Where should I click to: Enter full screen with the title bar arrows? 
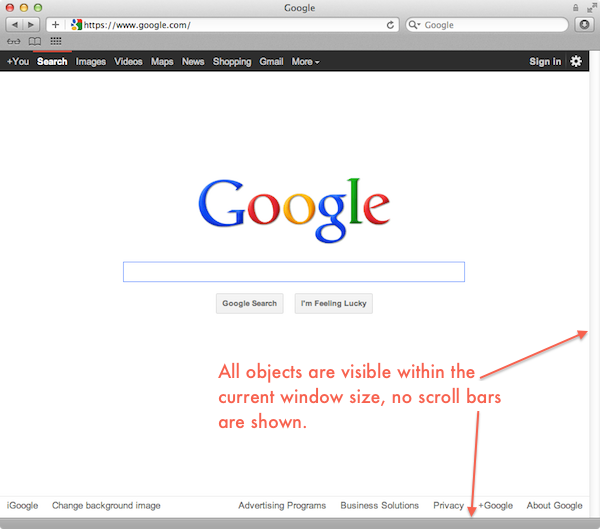tap(592, 8)
